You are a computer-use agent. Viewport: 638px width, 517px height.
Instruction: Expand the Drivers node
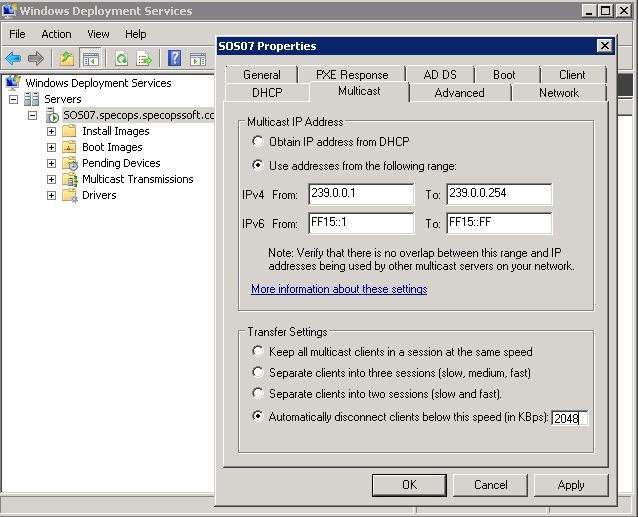51,196
